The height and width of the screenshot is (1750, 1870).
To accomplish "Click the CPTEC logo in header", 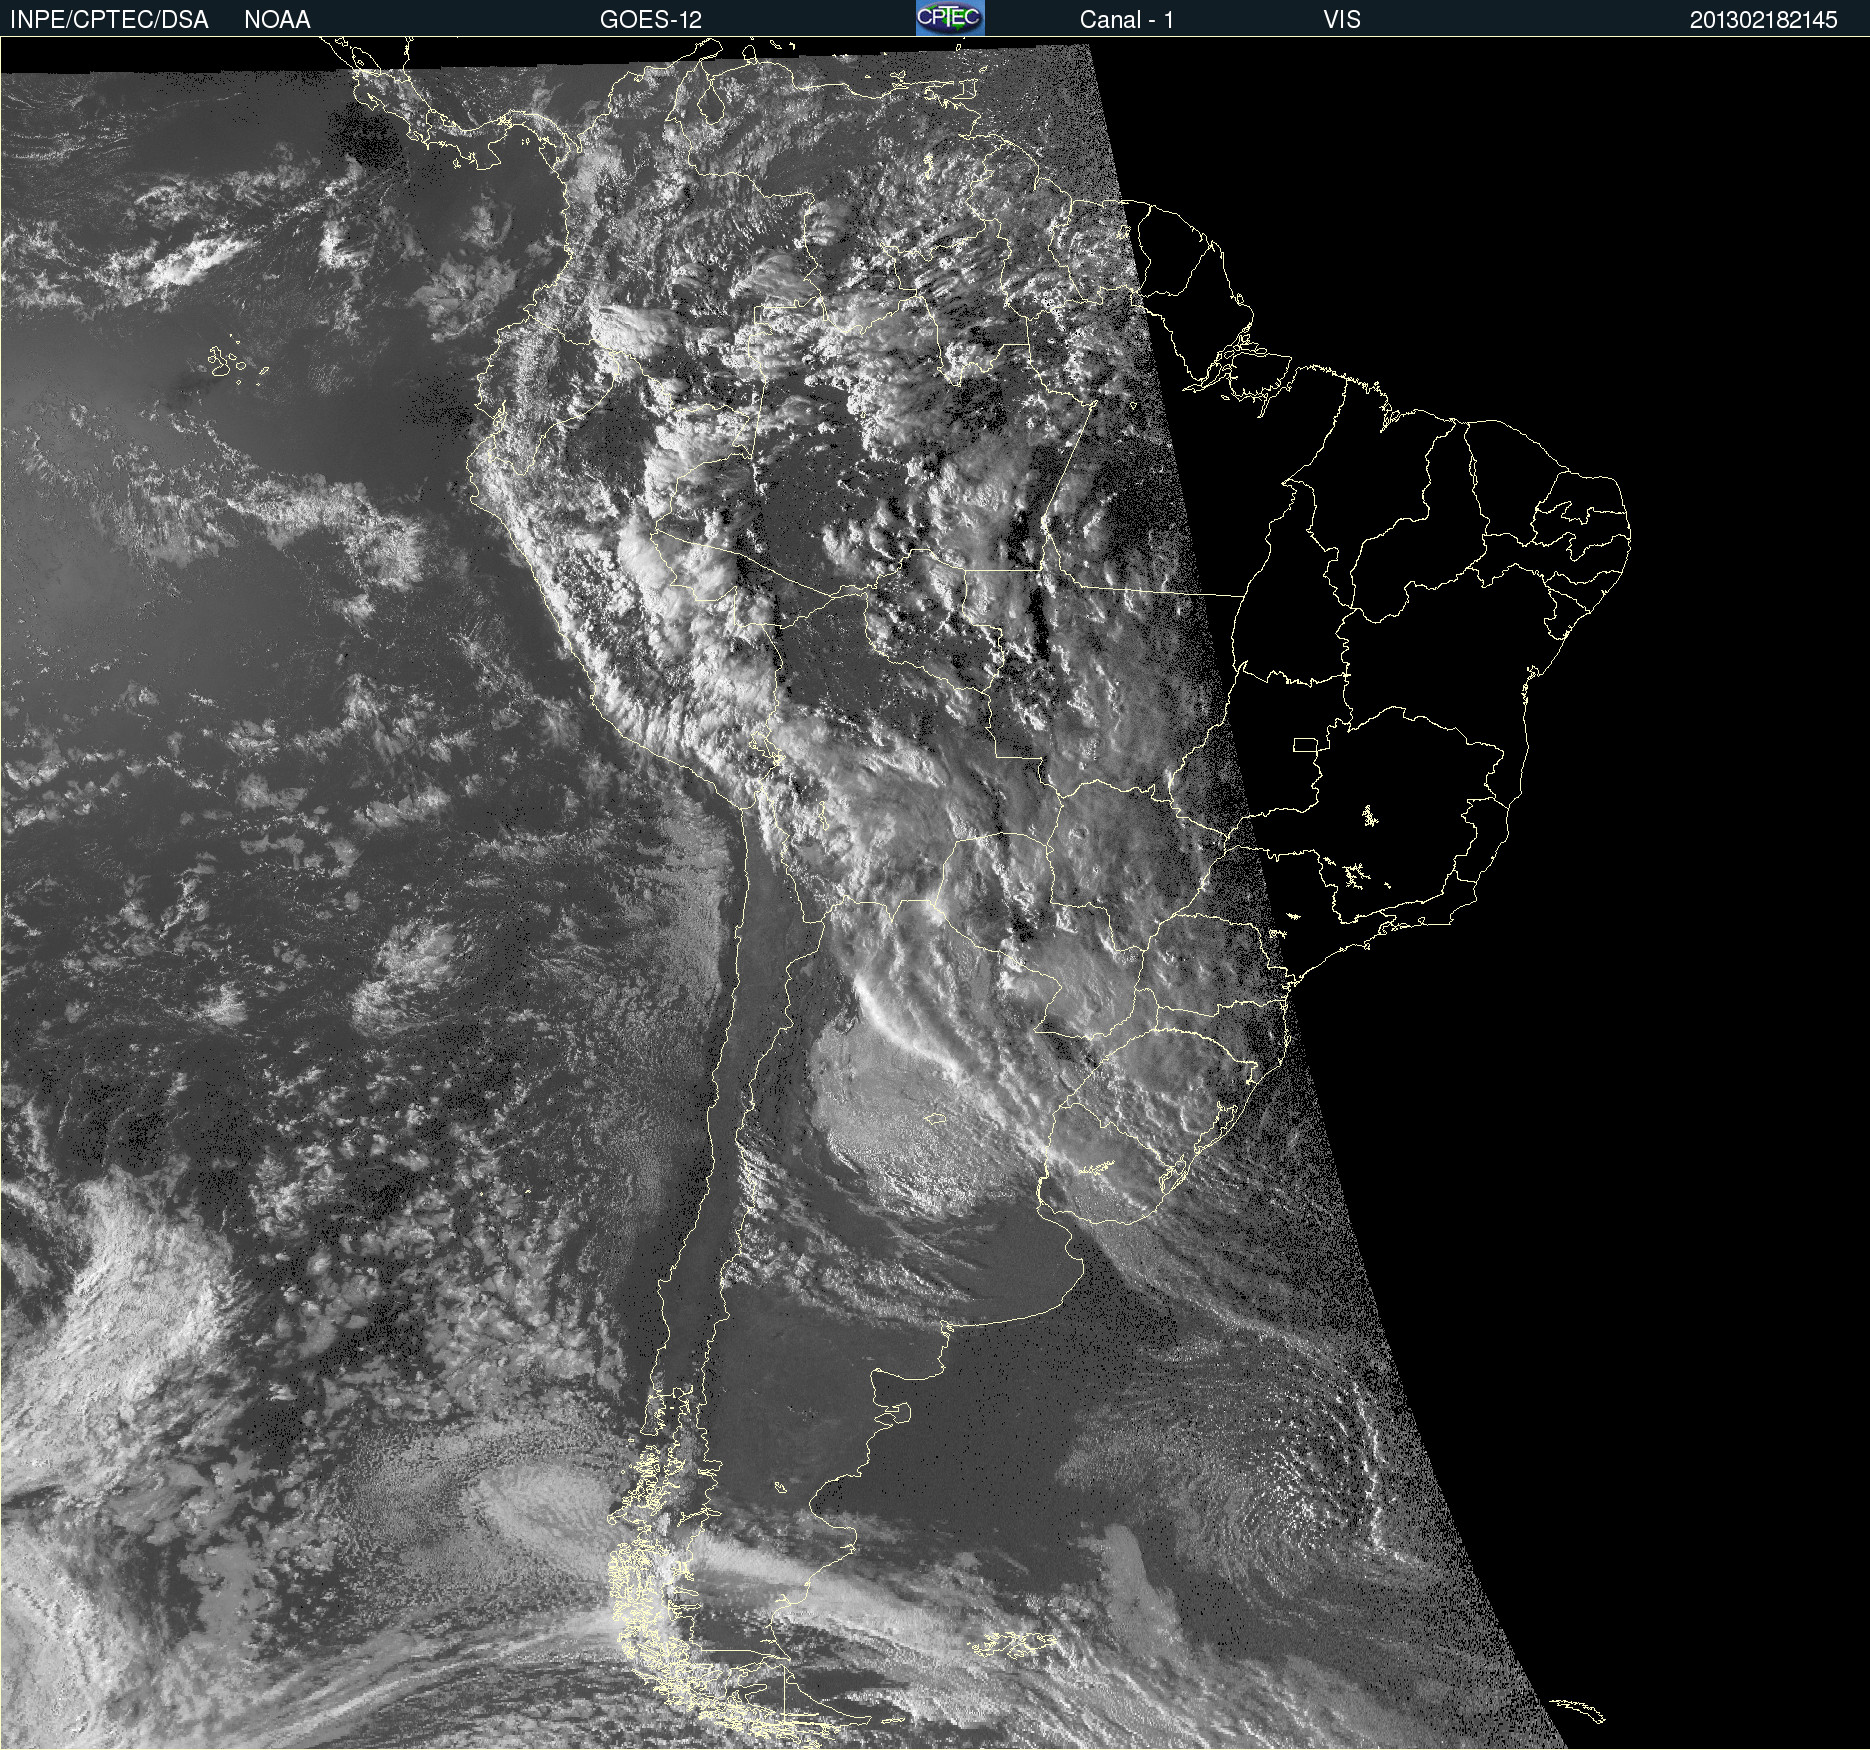I will [950, 18].
